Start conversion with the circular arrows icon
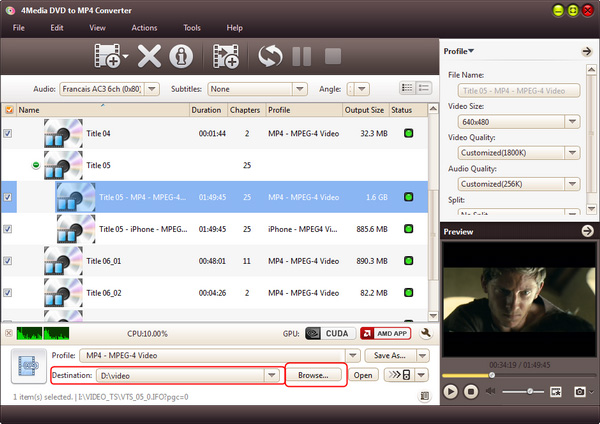This screenshot has height=424, width=600. pos(270,57)
